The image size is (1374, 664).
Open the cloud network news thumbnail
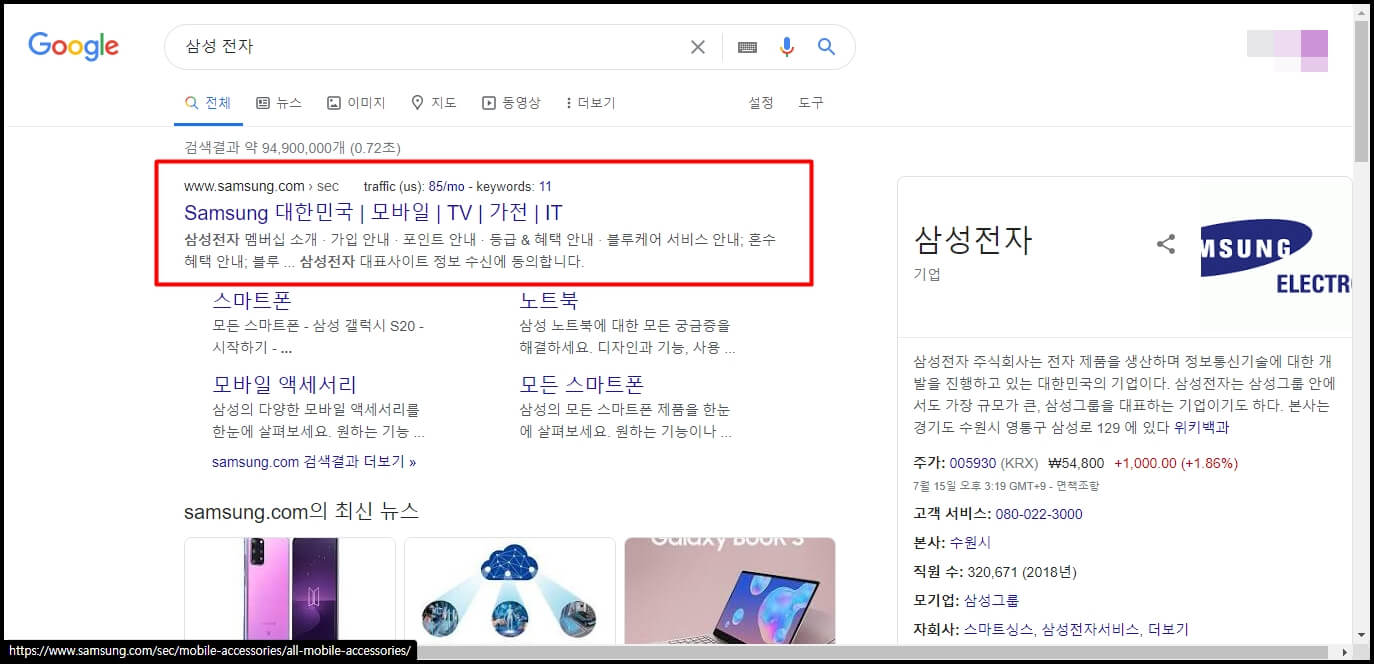(510, 592)
